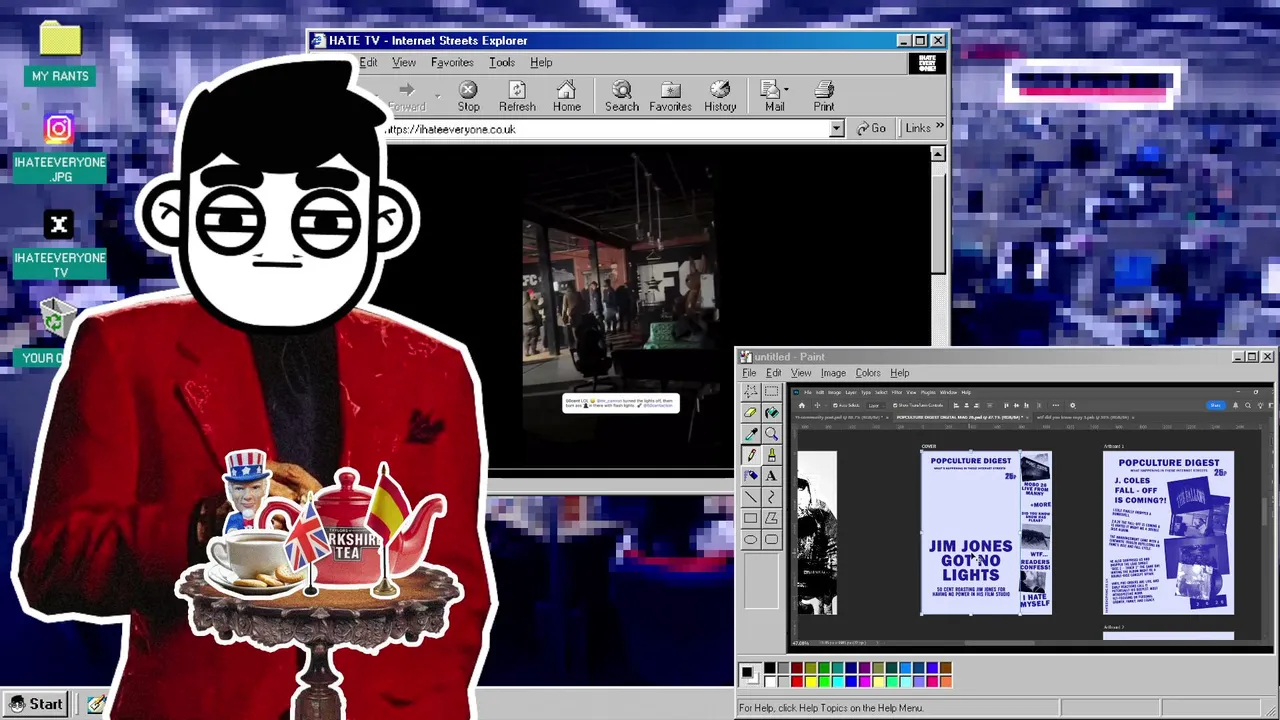
Task: Open the Tools menu in the browser
Action: (x=502, y=62)
